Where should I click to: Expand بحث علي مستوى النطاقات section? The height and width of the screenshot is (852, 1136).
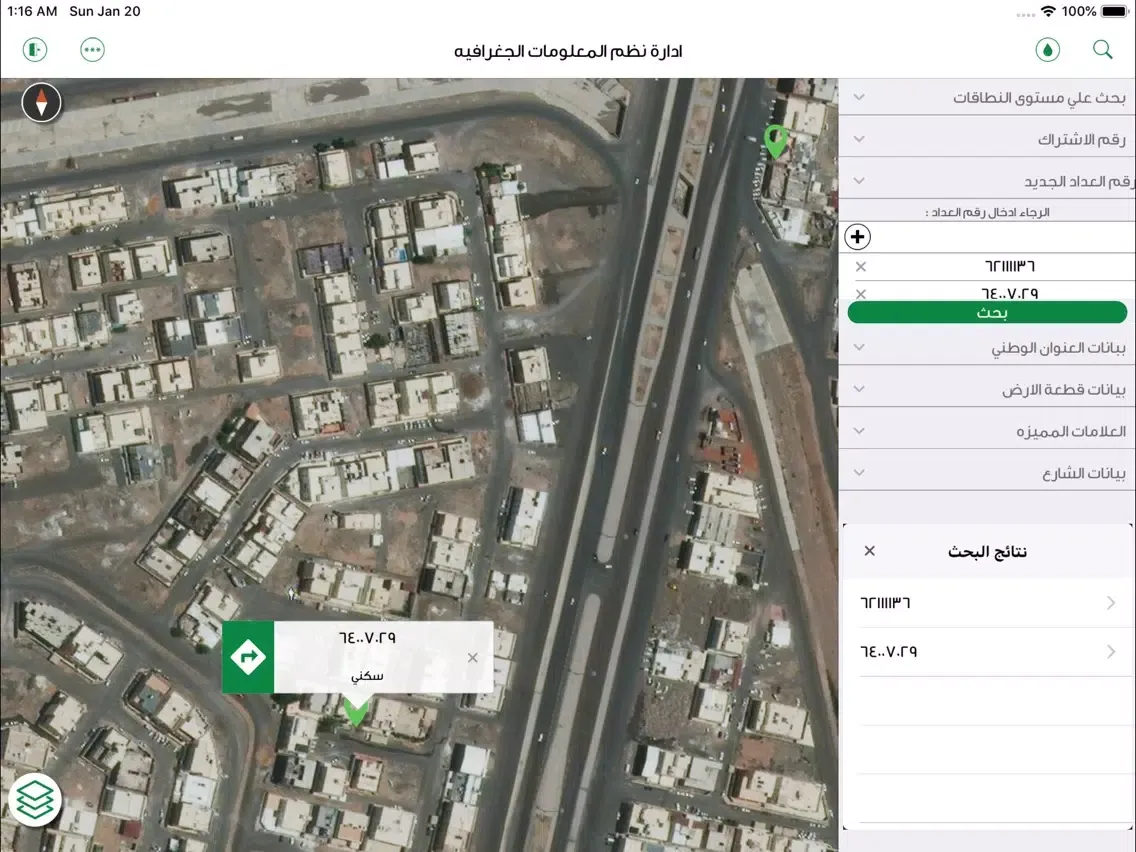(x=987, y=97)
